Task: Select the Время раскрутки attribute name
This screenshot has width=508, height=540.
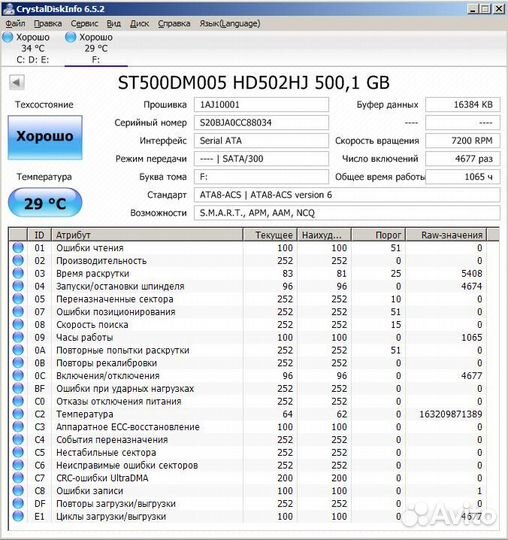Action: 93,273
